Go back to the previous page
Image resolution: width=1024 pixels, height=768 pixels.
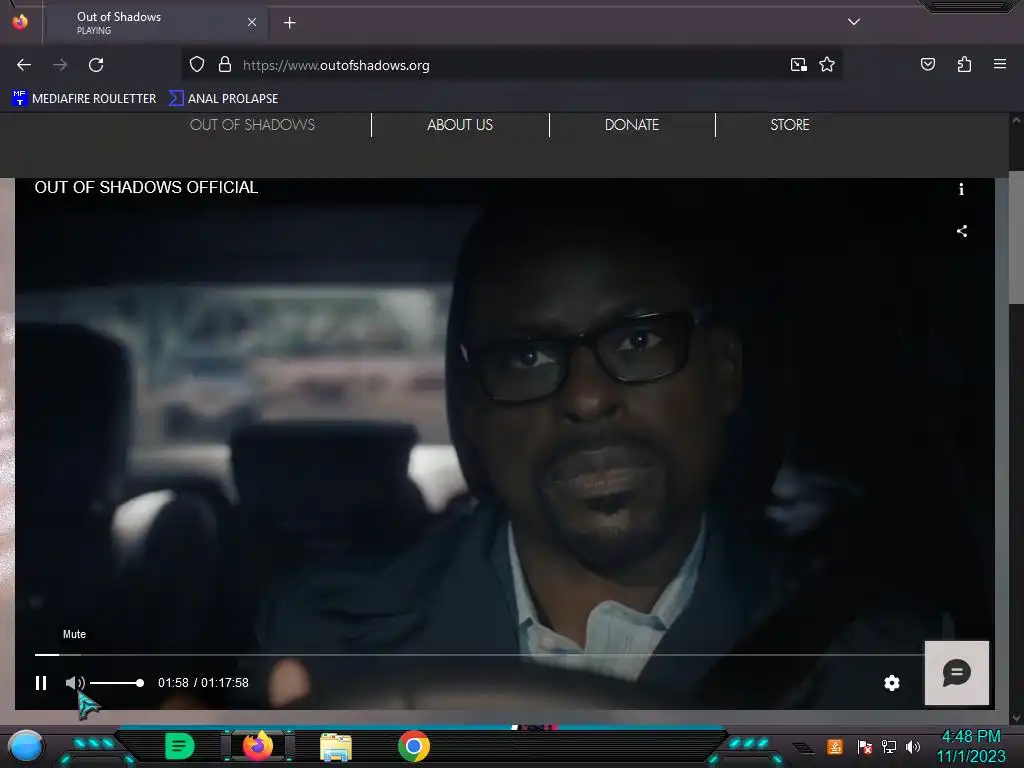click(24, 65)
